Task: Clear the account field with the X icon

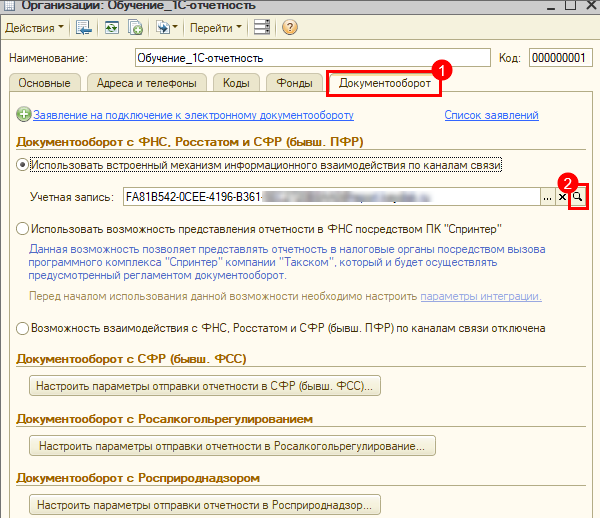Action: point(562,198)
